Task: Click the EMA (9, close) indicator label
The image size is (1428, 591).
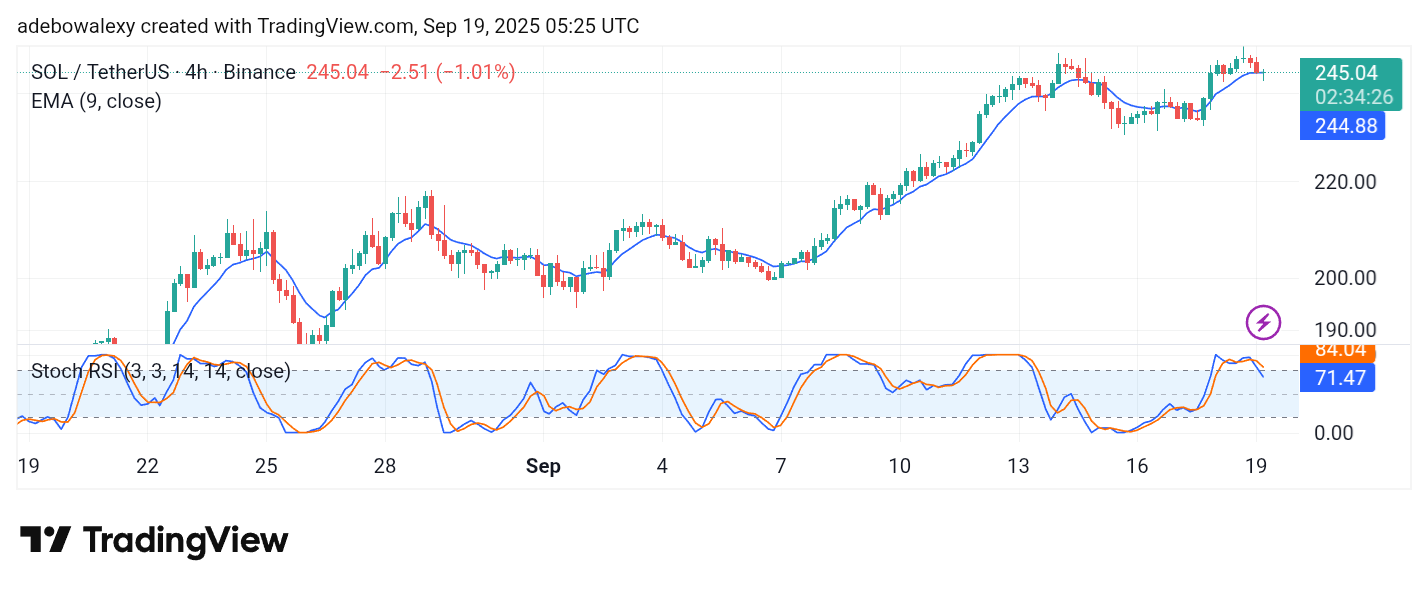Action: pyautogui.click(x=96, y=101)
